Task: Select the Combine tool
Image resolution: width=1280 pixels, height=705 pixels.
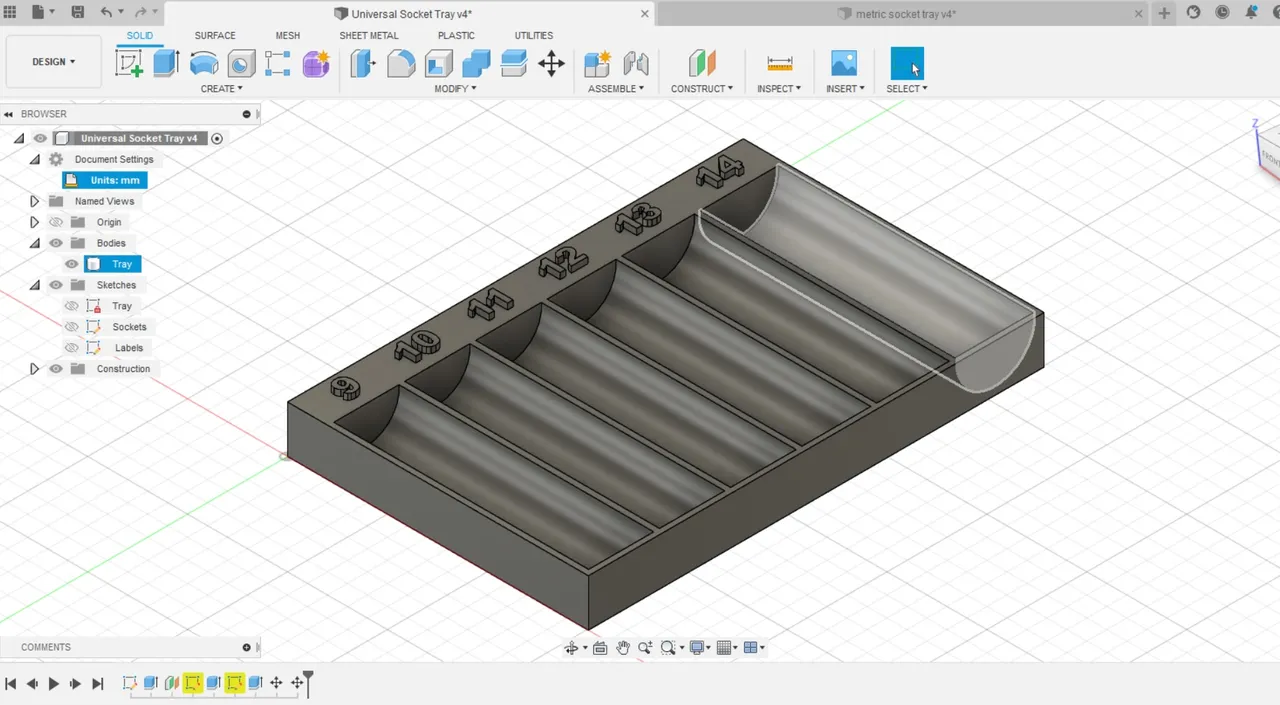Action: [476, 64]
